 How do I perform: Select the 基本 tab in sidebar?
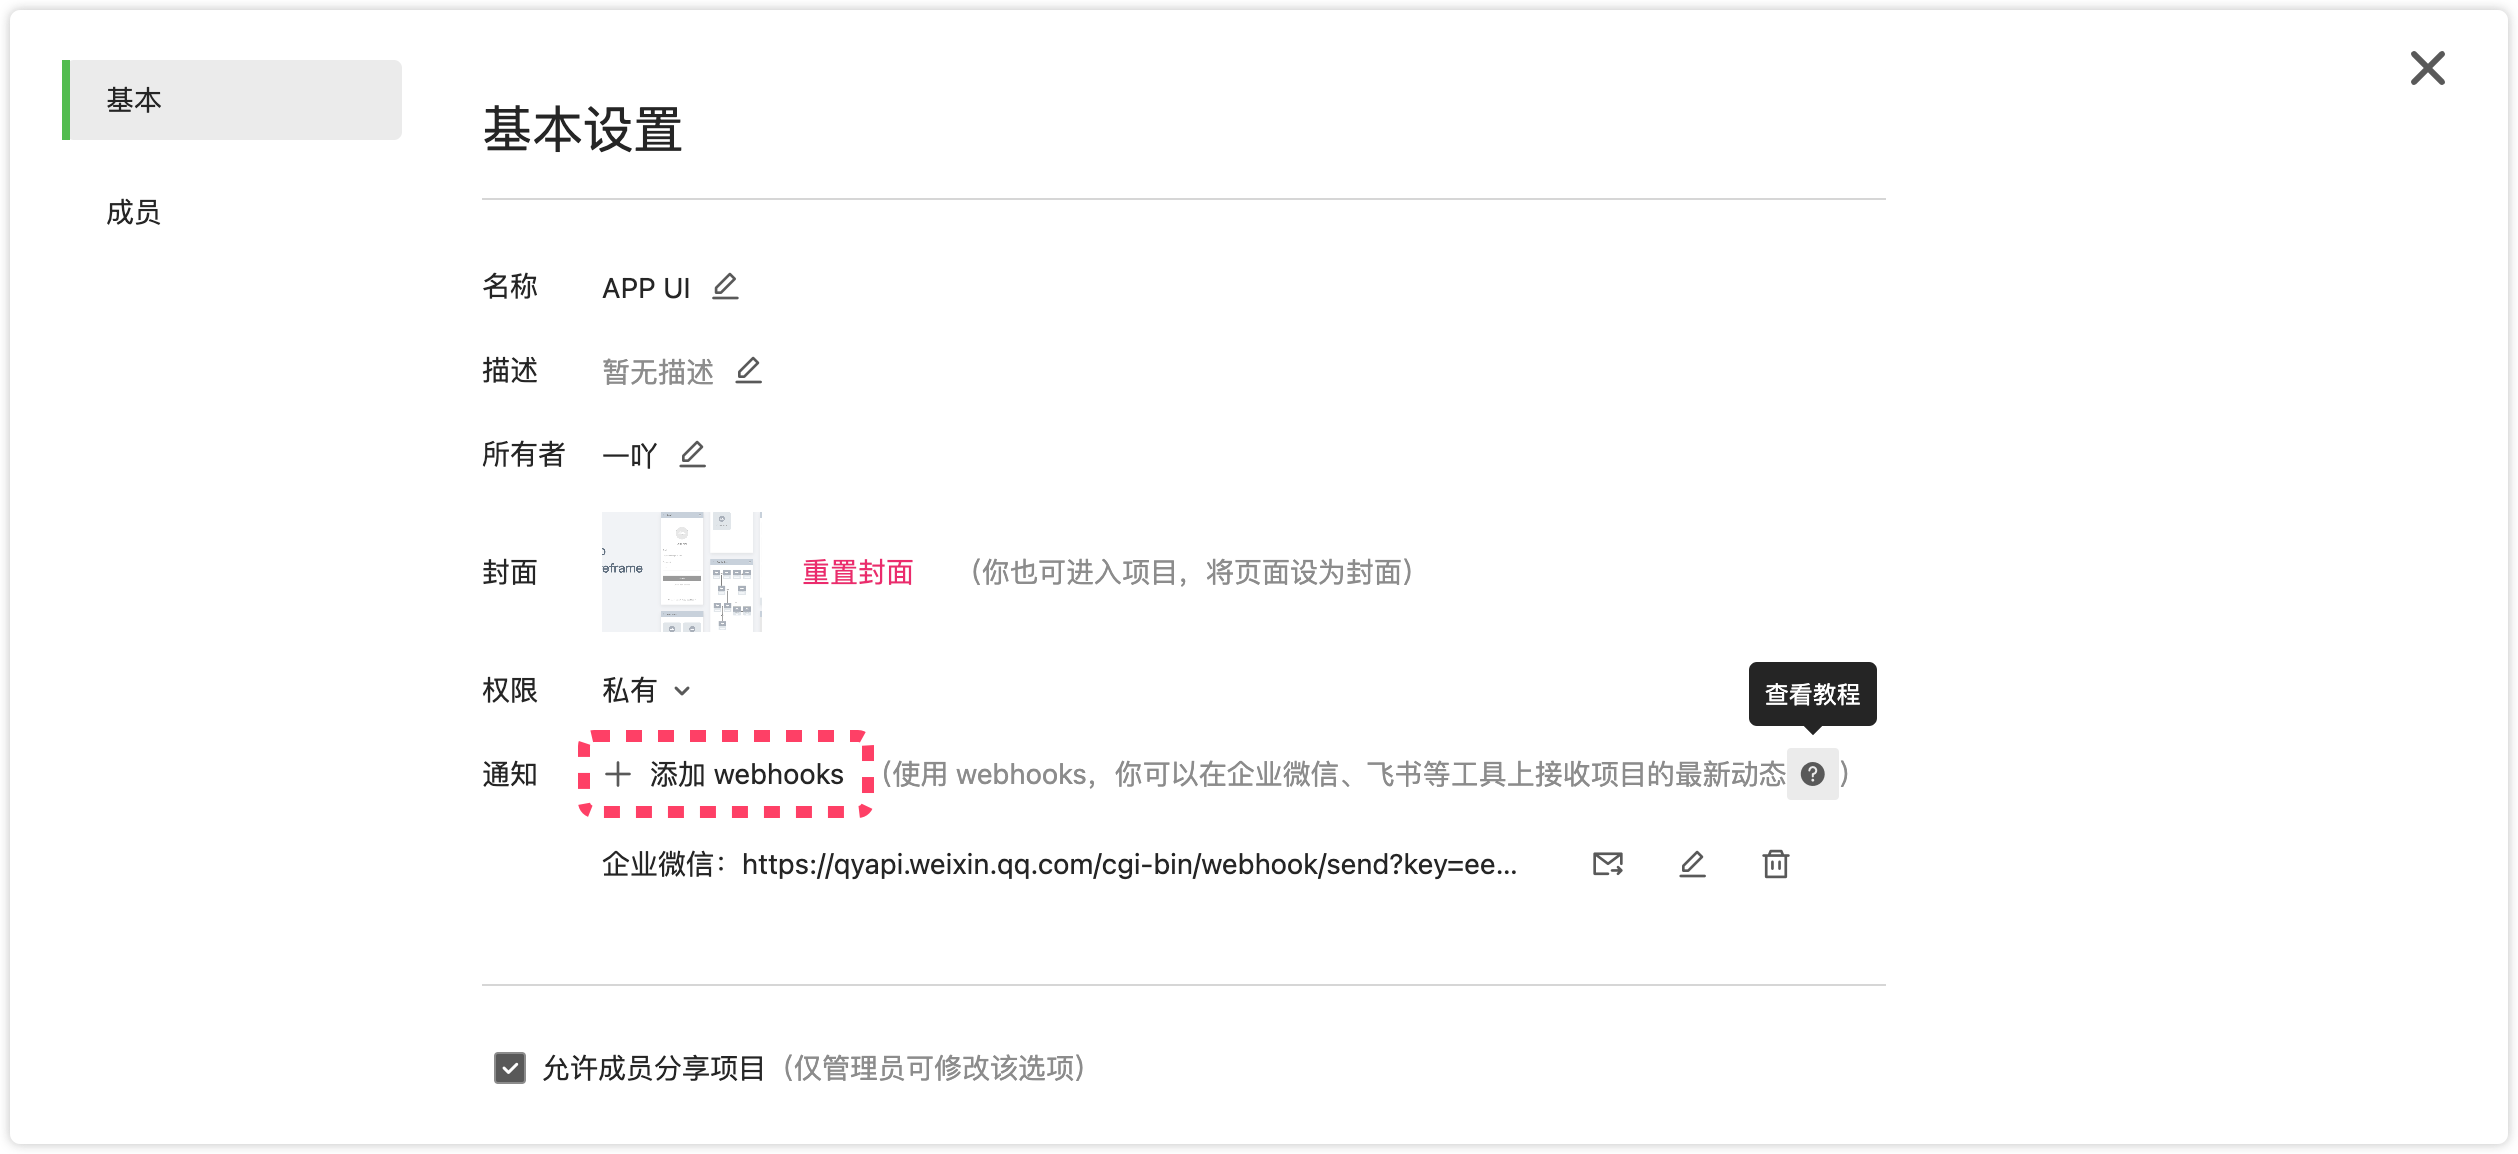pyautogui.click(x=134, y=100)
